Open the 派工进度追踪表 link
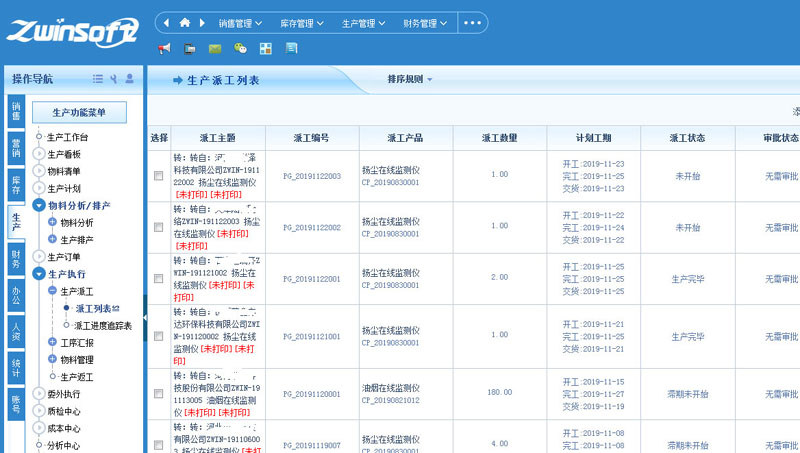The image size is (800, 453). [x=103, y=325]
